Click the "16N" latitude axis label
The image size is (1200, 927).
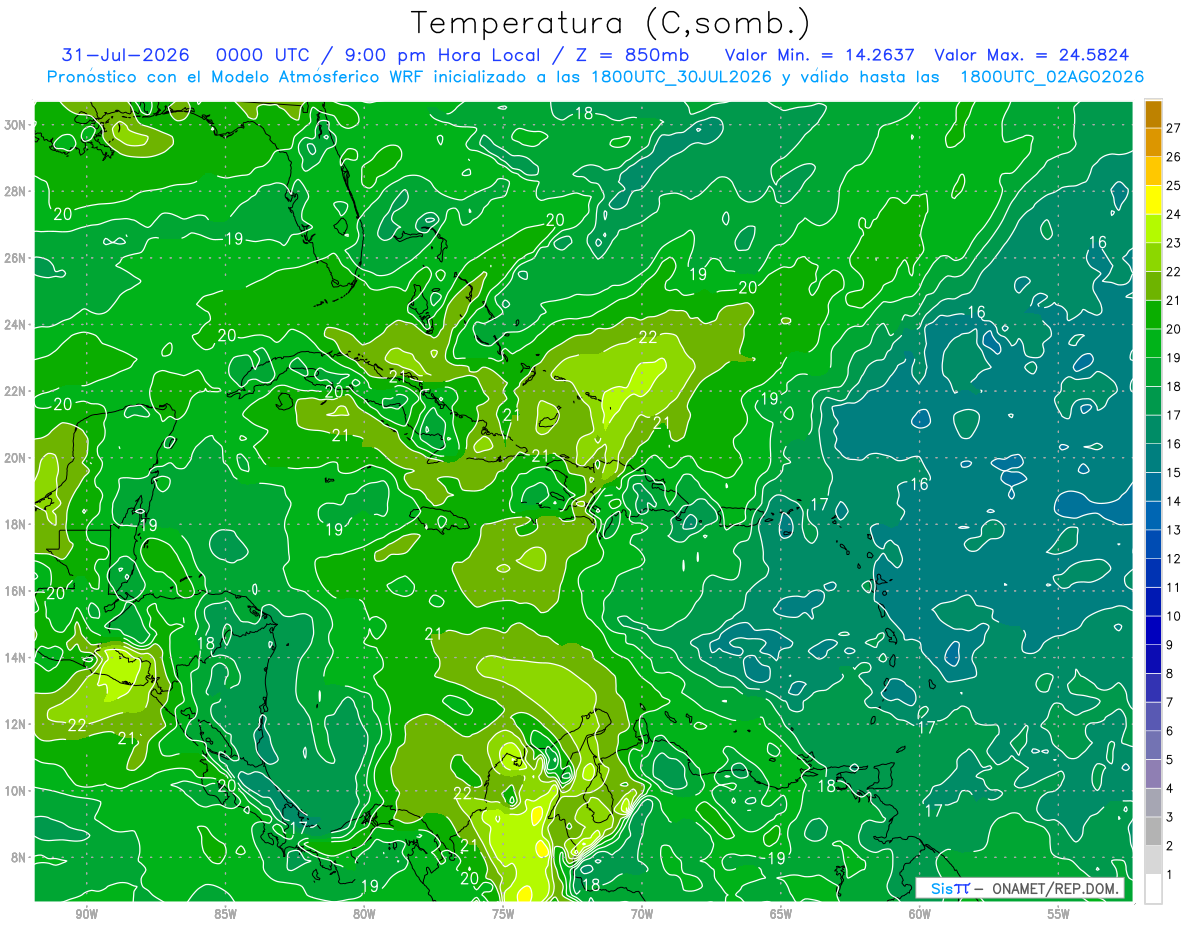16,591
